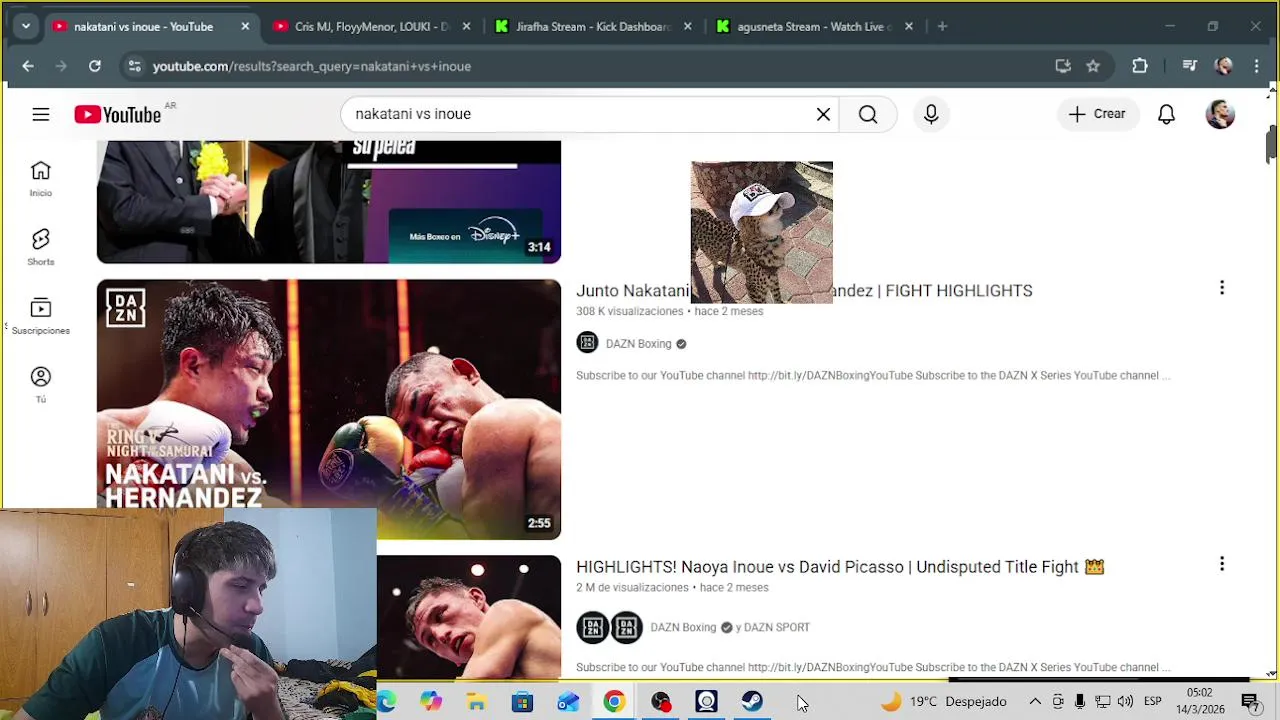Open Junto Nakatani FIGHT HIGHLIGHTS title
The width and height of the screenshot is (1280, 720).
(804, 291)
